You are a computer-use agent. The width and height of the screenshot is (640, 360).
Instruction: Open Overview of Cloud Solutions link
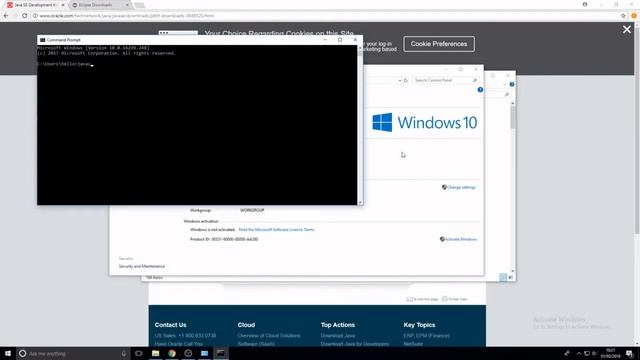pyautogui.click(x=269, y=336)
